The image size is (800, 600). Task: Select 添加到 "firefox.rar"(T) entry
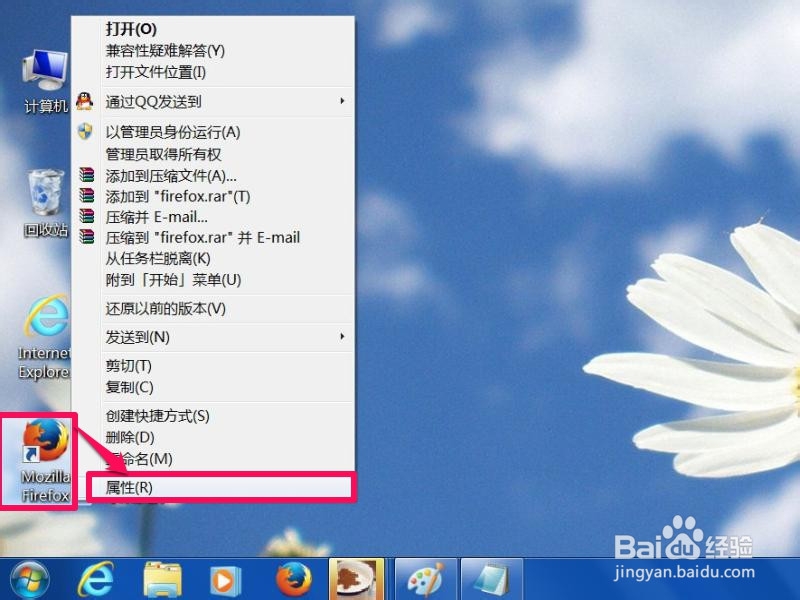(178, 196)
